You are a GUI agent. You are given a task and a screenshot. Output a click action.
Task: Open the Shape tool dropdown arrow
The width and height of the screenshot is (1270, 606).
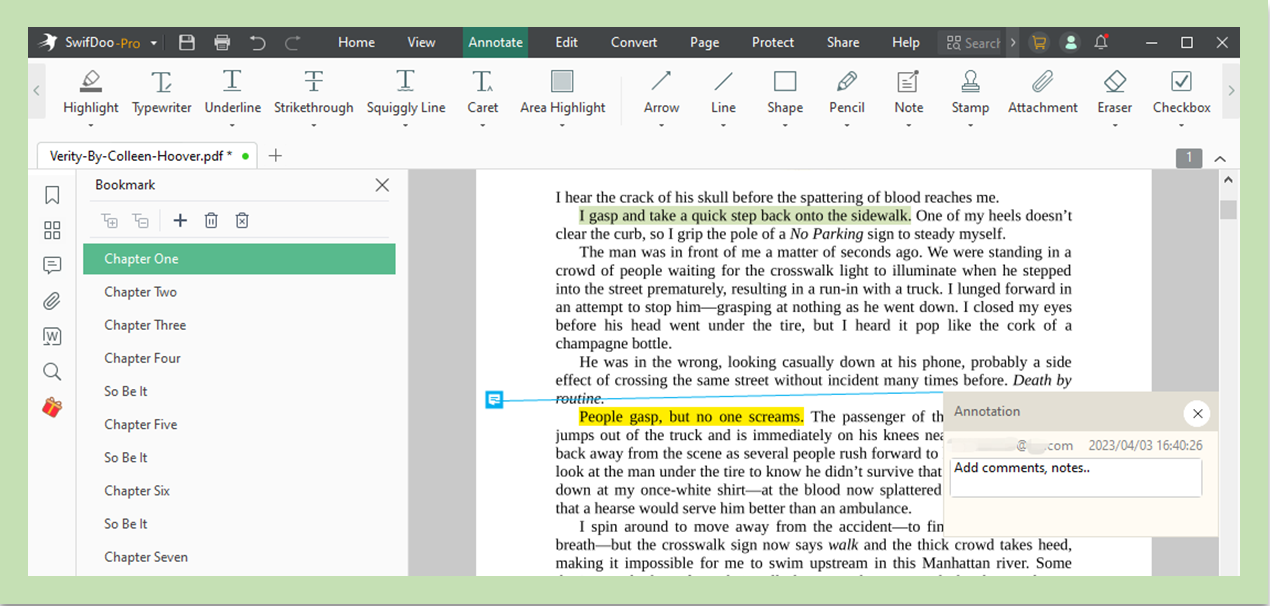[x=785, y=125]
